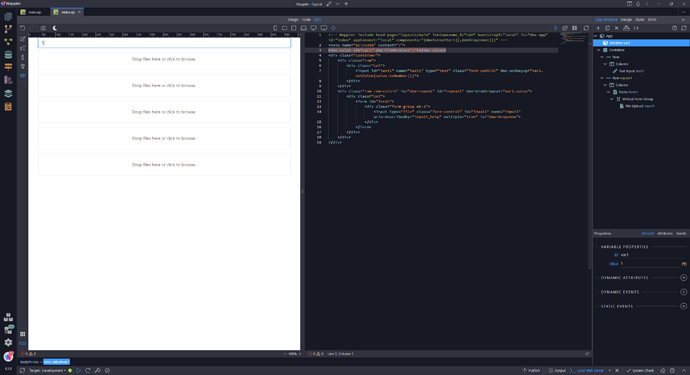The width and height of the screenshot is (690, 375).
Task: Toggle the Local Web Server terminal
Action: [587, 371]
